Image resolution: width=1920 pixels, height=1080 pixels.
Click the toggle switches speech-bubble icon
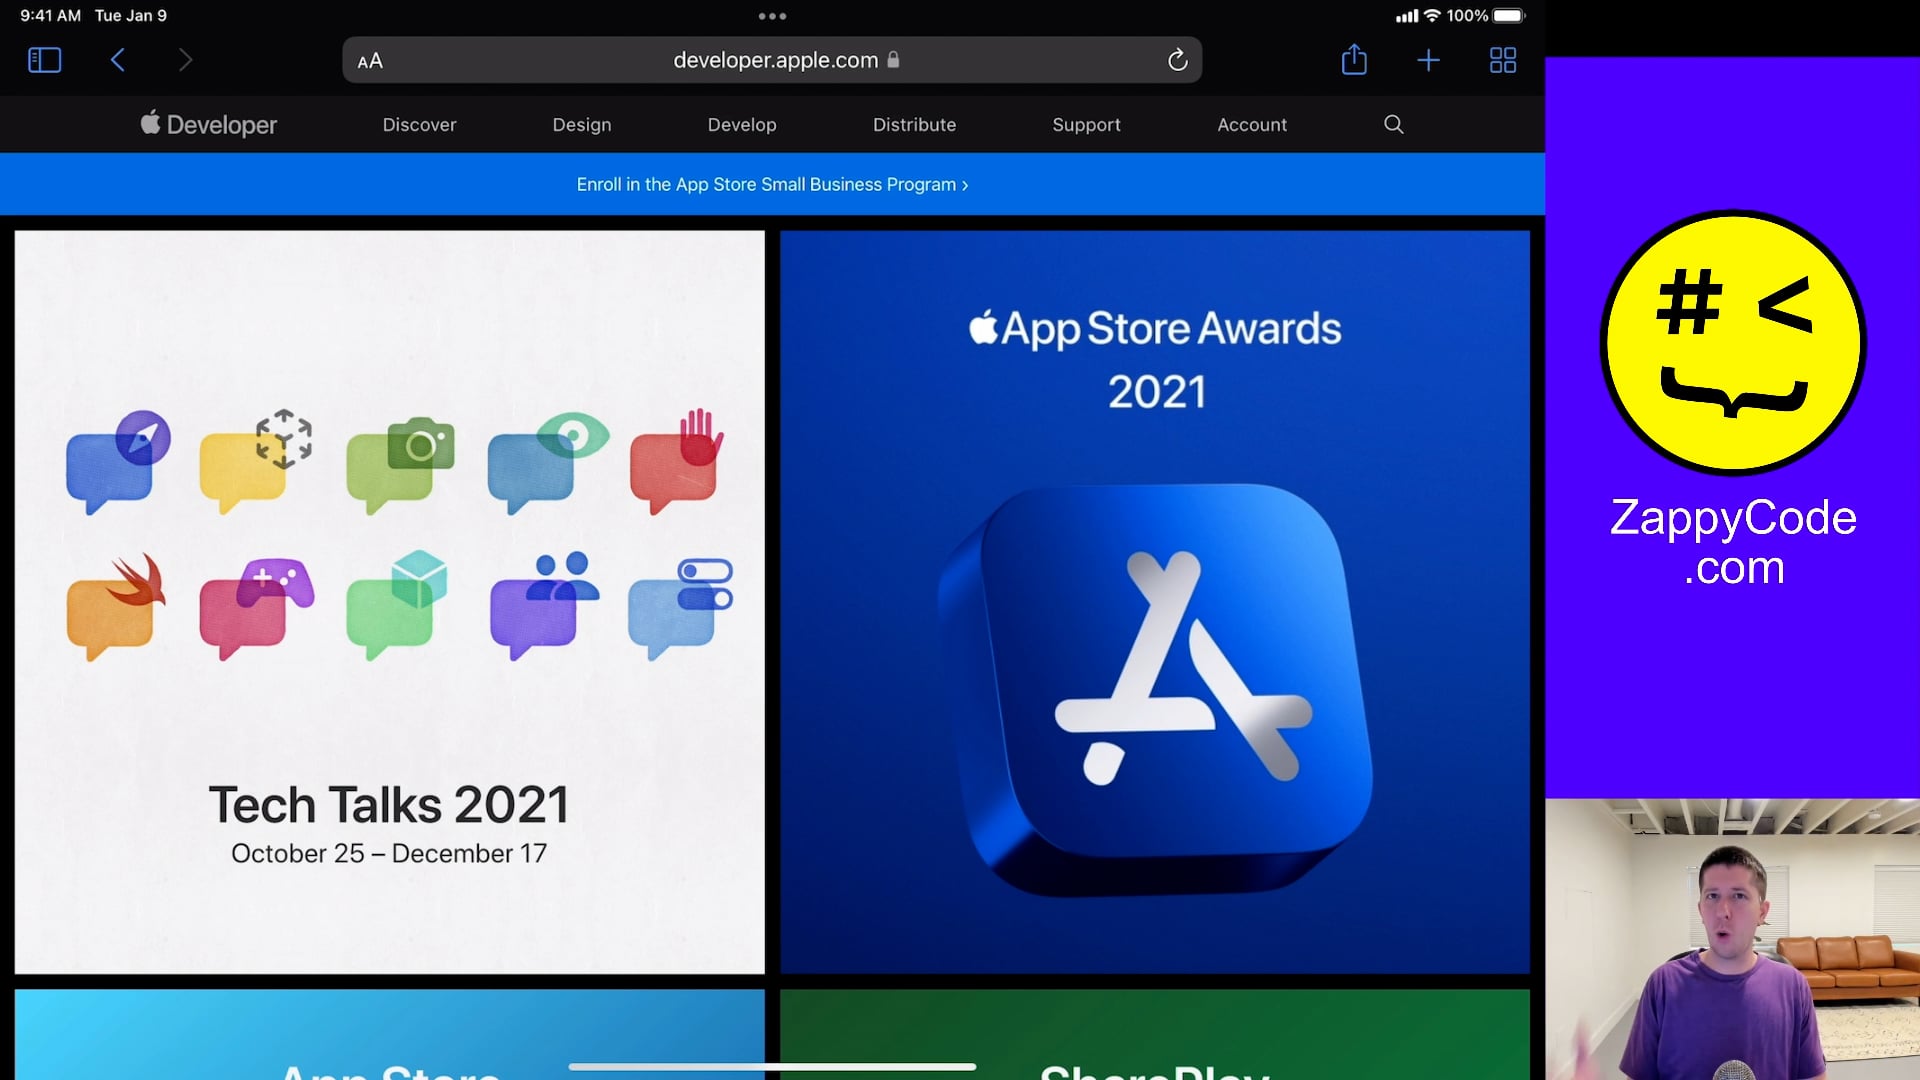681,608
